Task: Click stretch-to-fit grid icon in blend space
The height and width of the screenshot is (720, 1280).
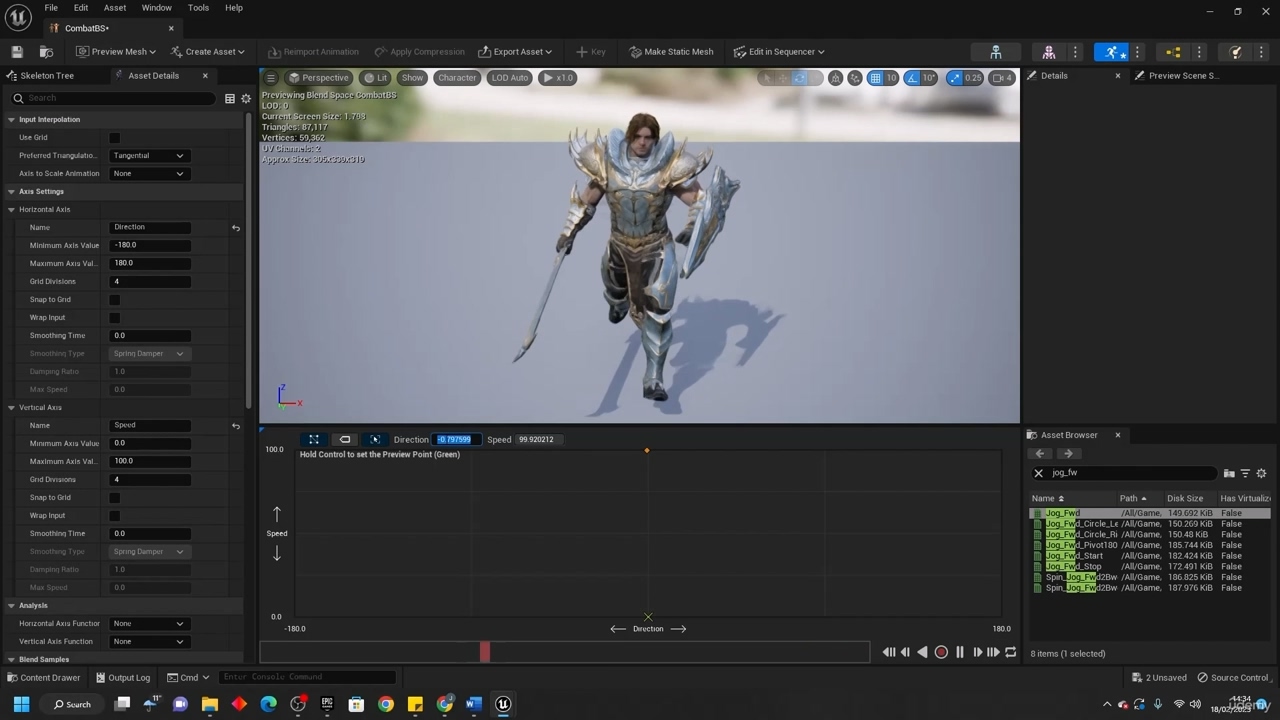Action: (x=375, y=439)
